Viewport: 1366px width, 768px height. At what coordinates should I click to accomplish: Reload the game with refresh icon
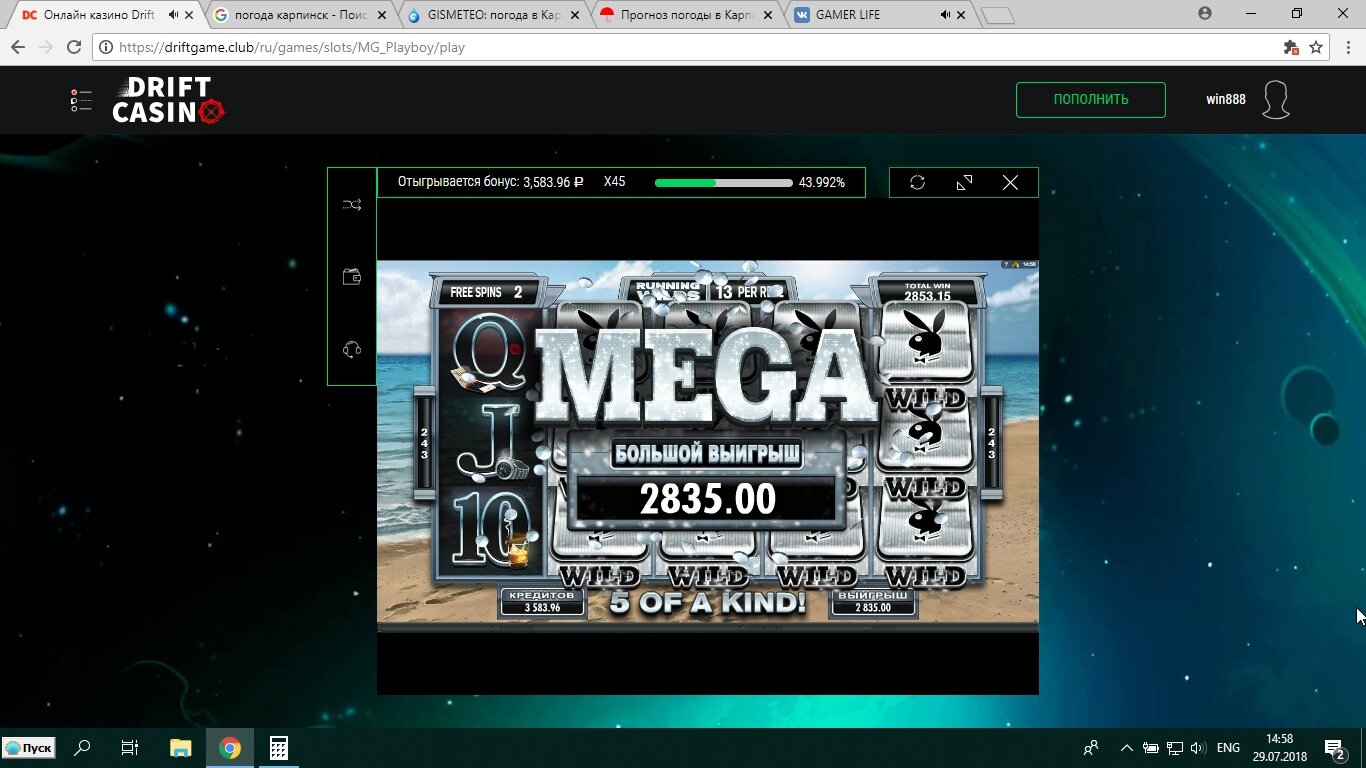click(917, 182)
